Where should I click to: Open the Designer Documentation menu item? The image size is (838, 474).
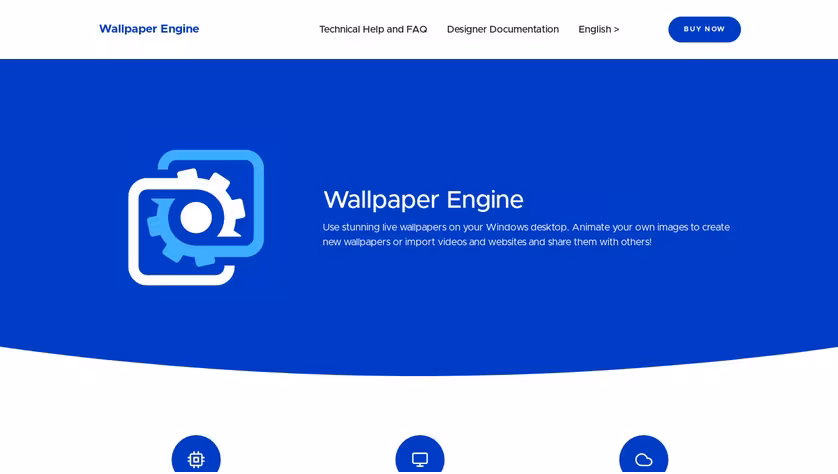503,29
